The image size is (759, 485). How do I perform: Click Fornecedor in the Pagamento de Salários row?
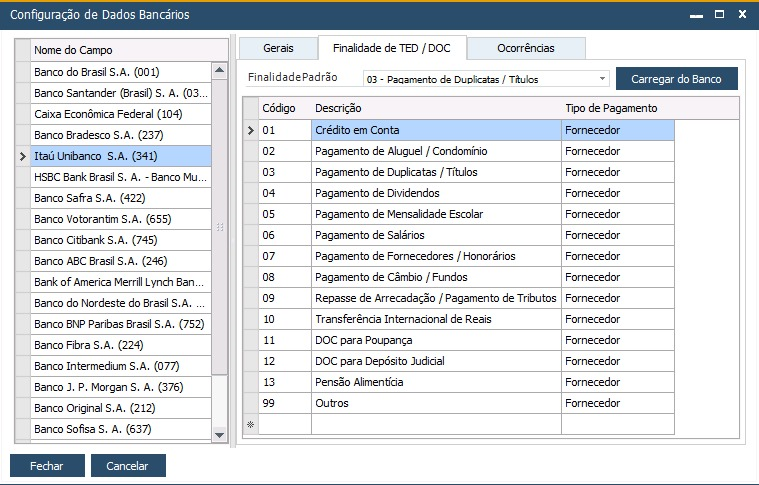(x=618, y=235)
